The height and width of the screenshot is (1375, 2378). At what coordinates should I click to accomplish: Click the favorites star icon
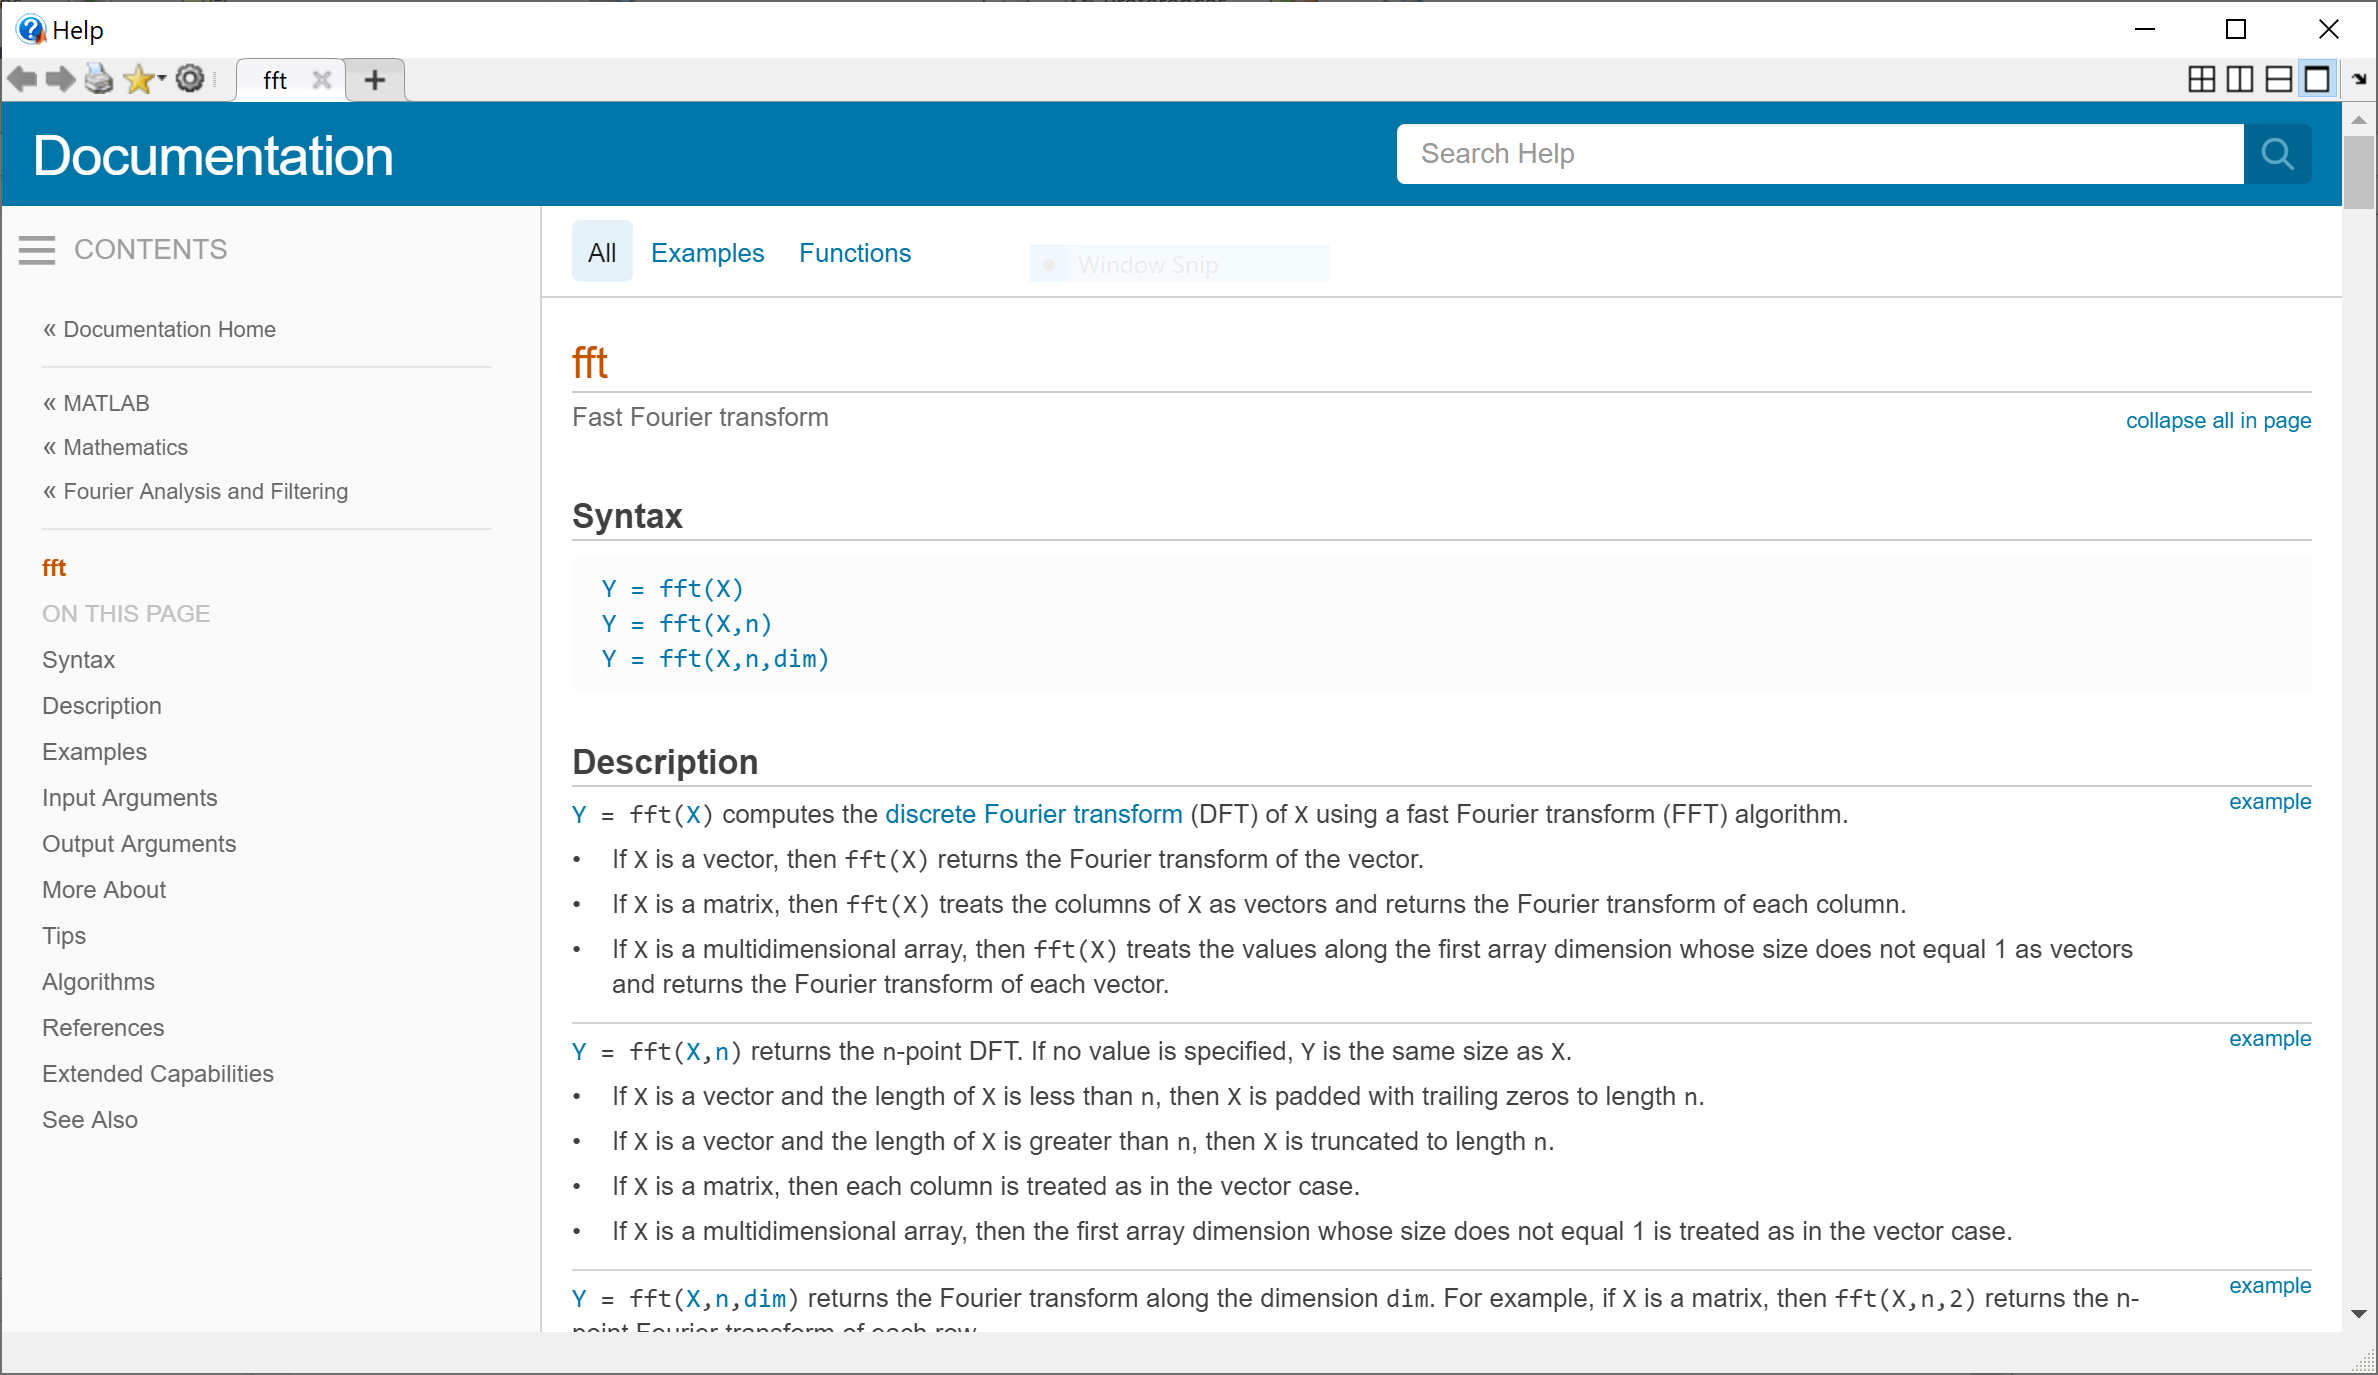142,79
